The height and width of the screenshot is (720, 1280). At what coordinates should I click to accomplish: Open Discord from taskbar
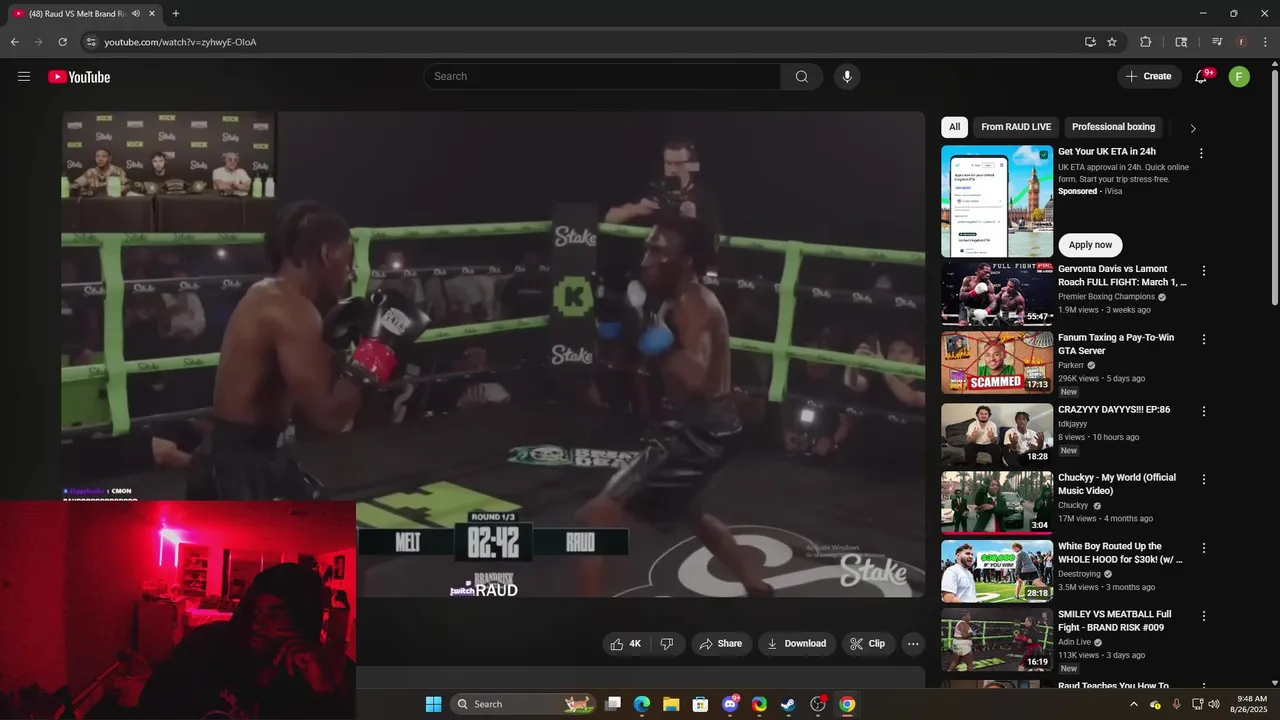pyautogui.click(x=730, y=704)
